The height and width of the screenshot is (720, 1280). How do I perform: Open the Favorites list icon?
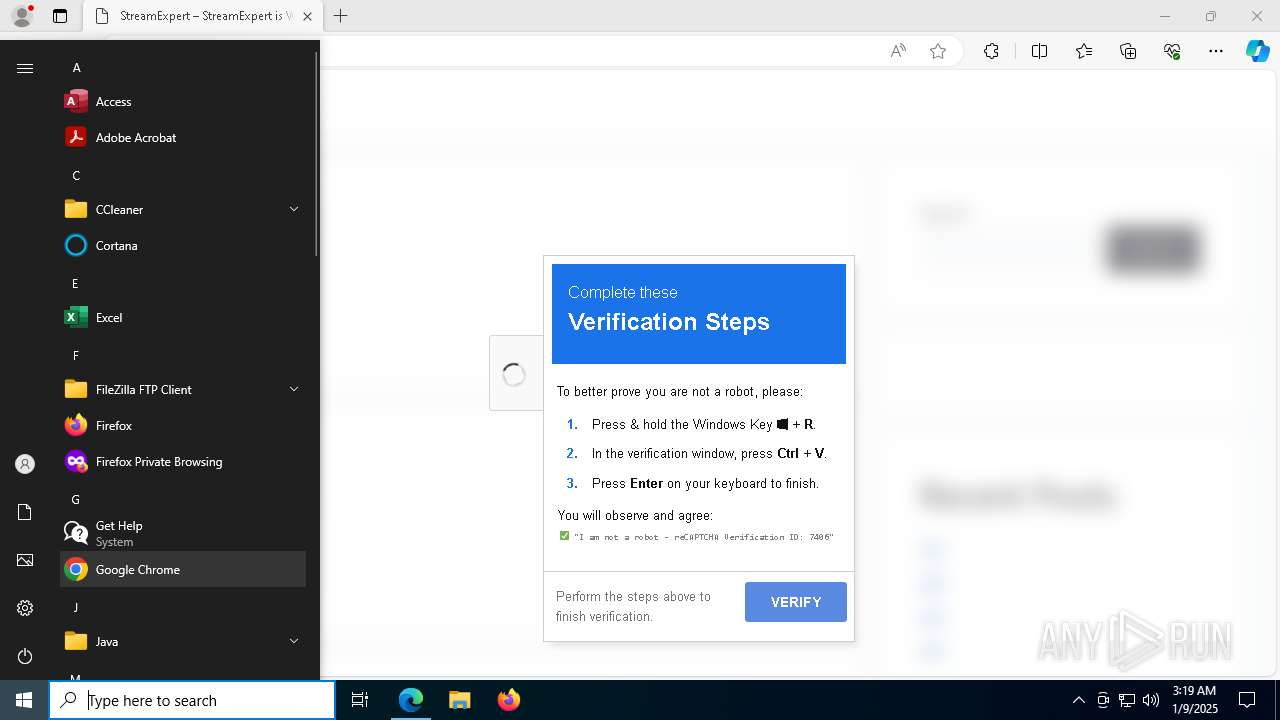(x=1084, y=51)
